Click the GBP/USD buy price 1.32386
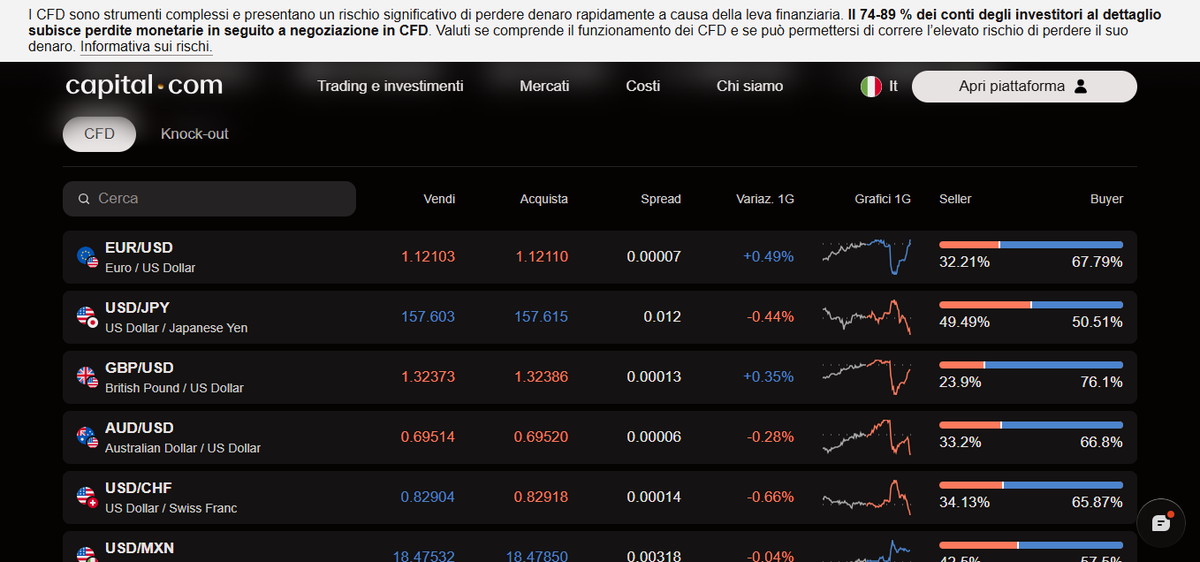 click(x=541, y=377)
